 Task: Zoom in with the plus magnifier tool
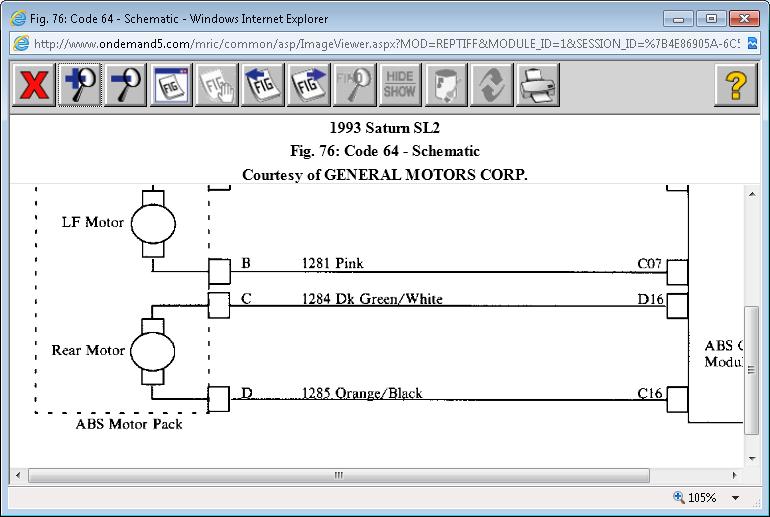79,85
